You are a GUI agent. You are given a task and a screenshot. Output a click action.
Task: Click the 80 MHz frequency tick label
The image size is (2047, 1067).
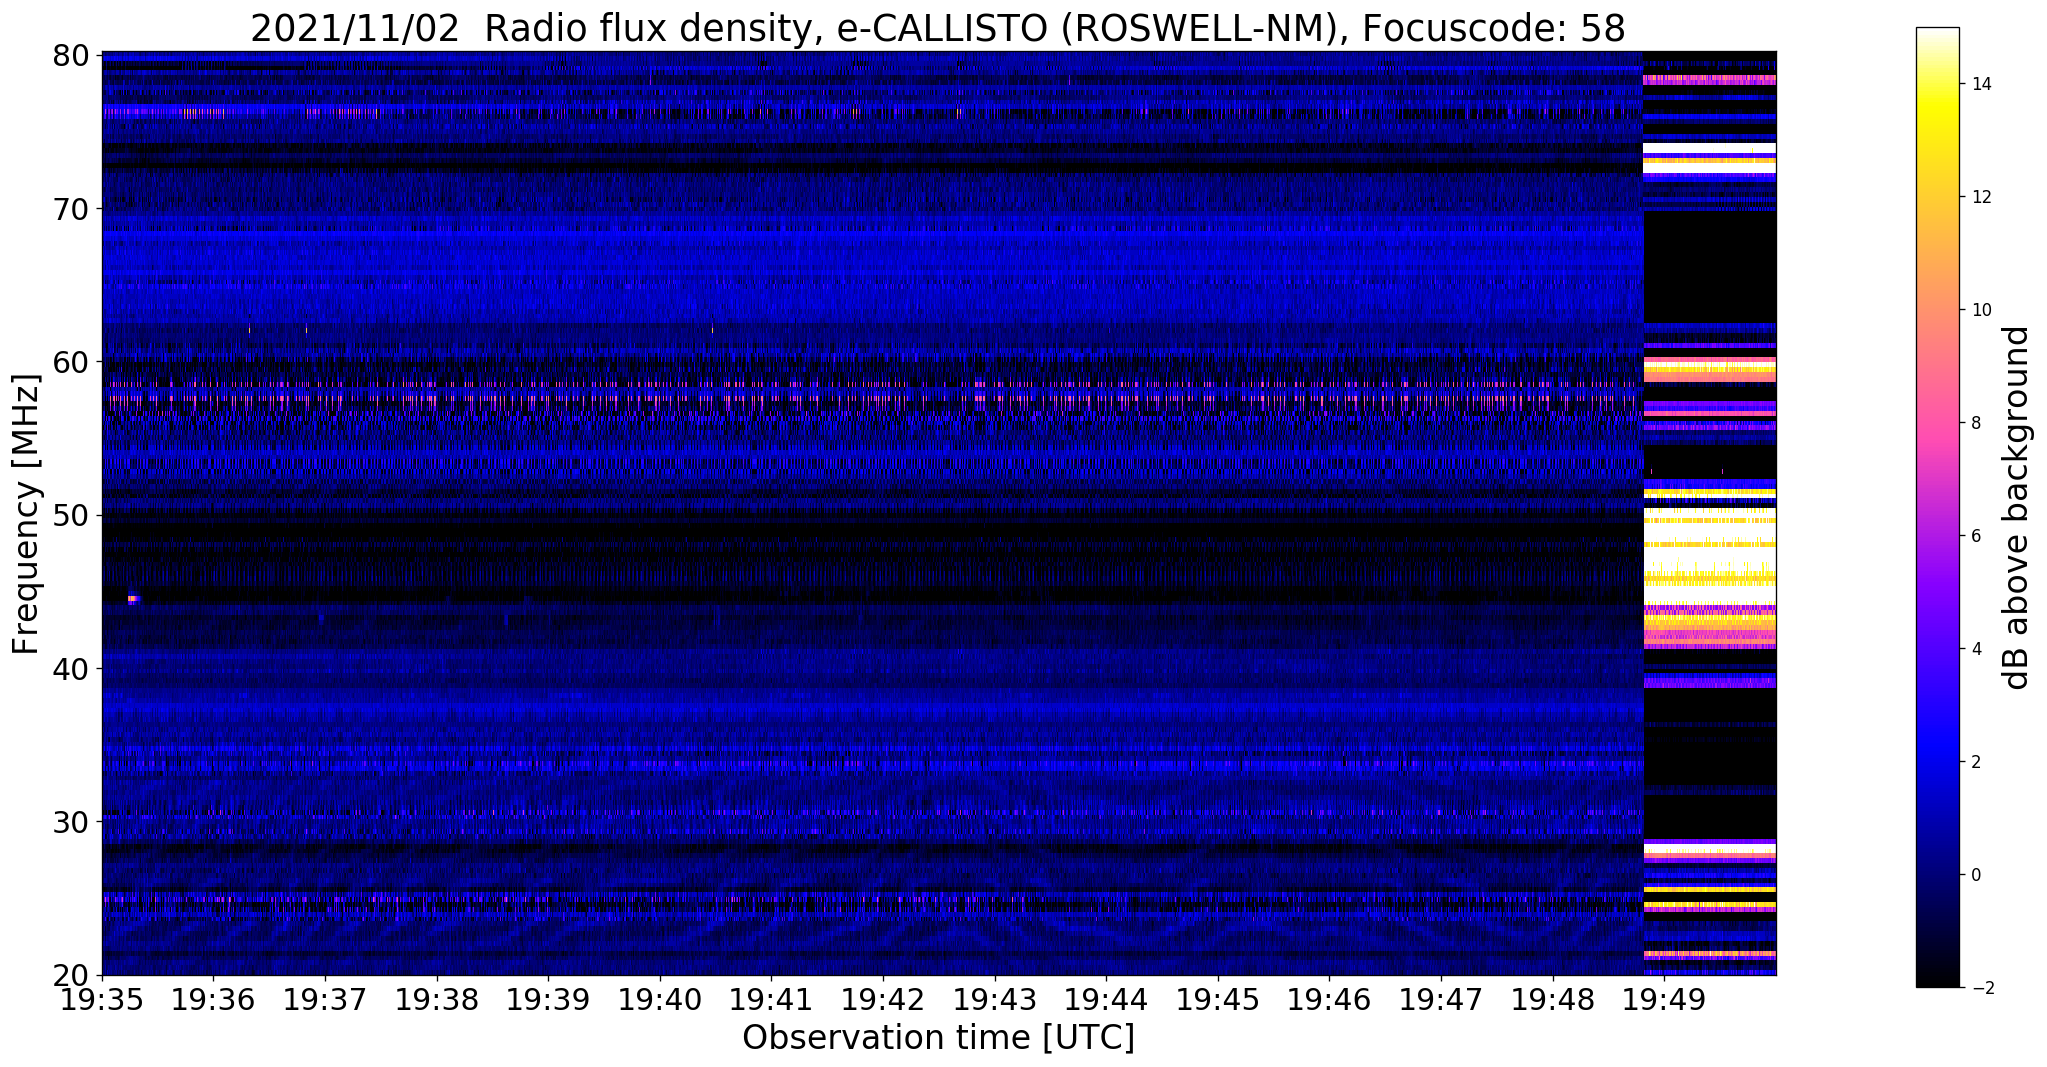tap(70, 55)
